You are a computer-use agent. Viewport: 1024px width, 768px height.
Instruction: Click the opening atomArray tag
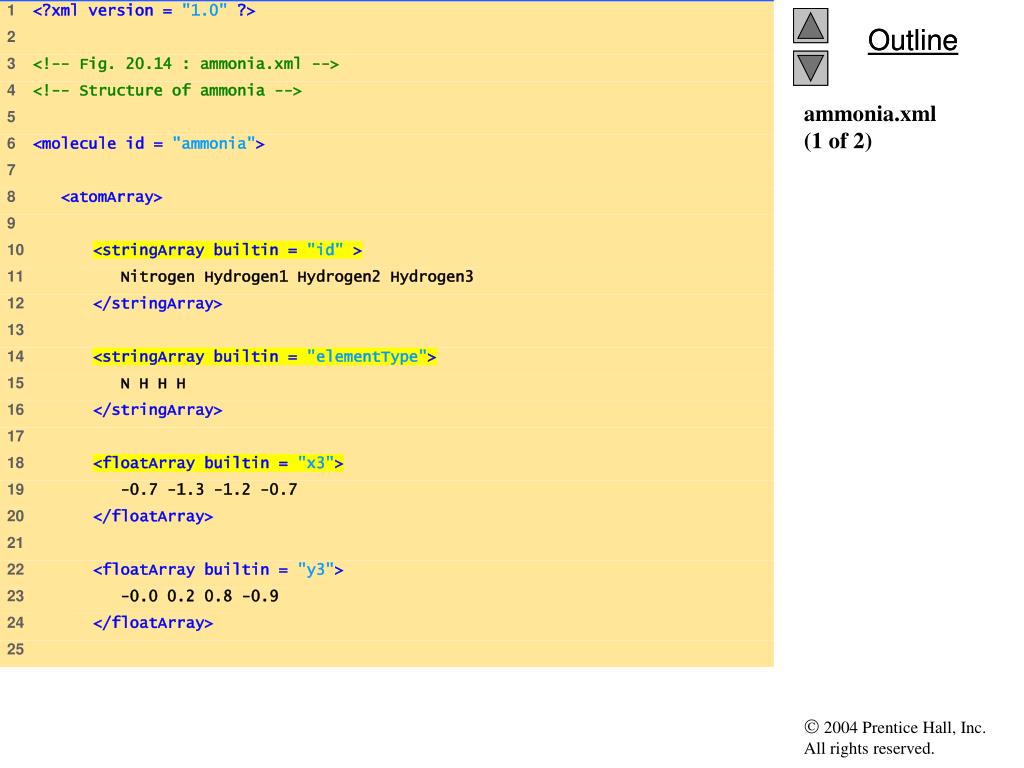pos(111,197)
